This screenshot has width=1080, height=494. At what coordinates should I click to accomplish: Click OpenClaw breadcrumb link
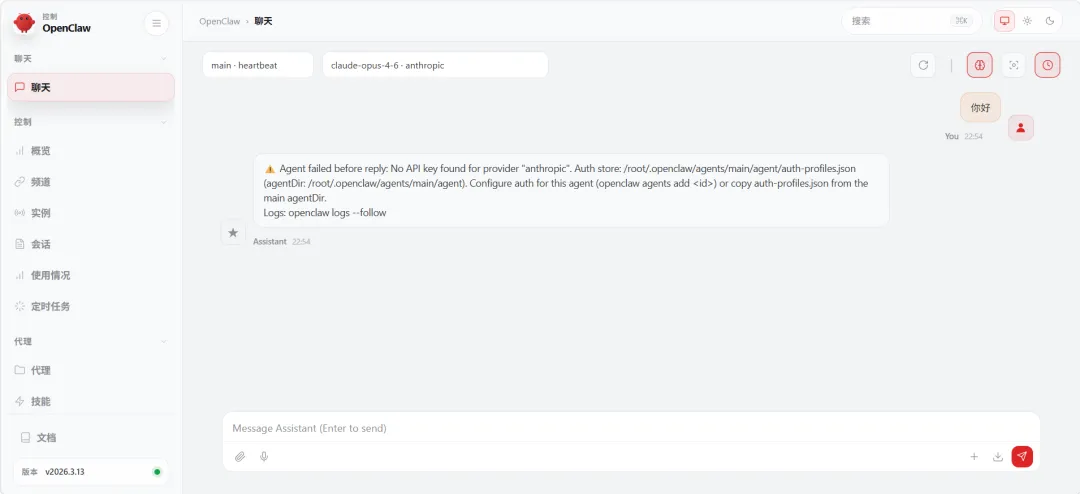point(220,21)
